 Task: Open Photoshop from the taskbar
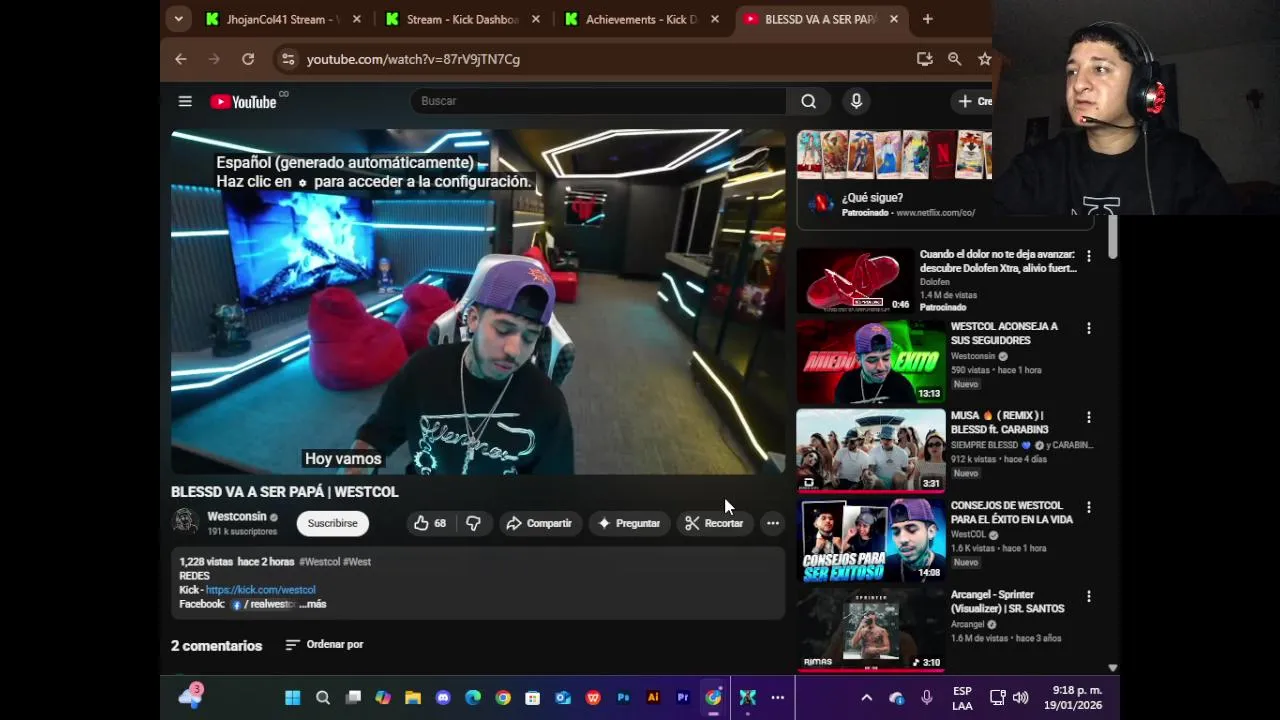[623, 698]
